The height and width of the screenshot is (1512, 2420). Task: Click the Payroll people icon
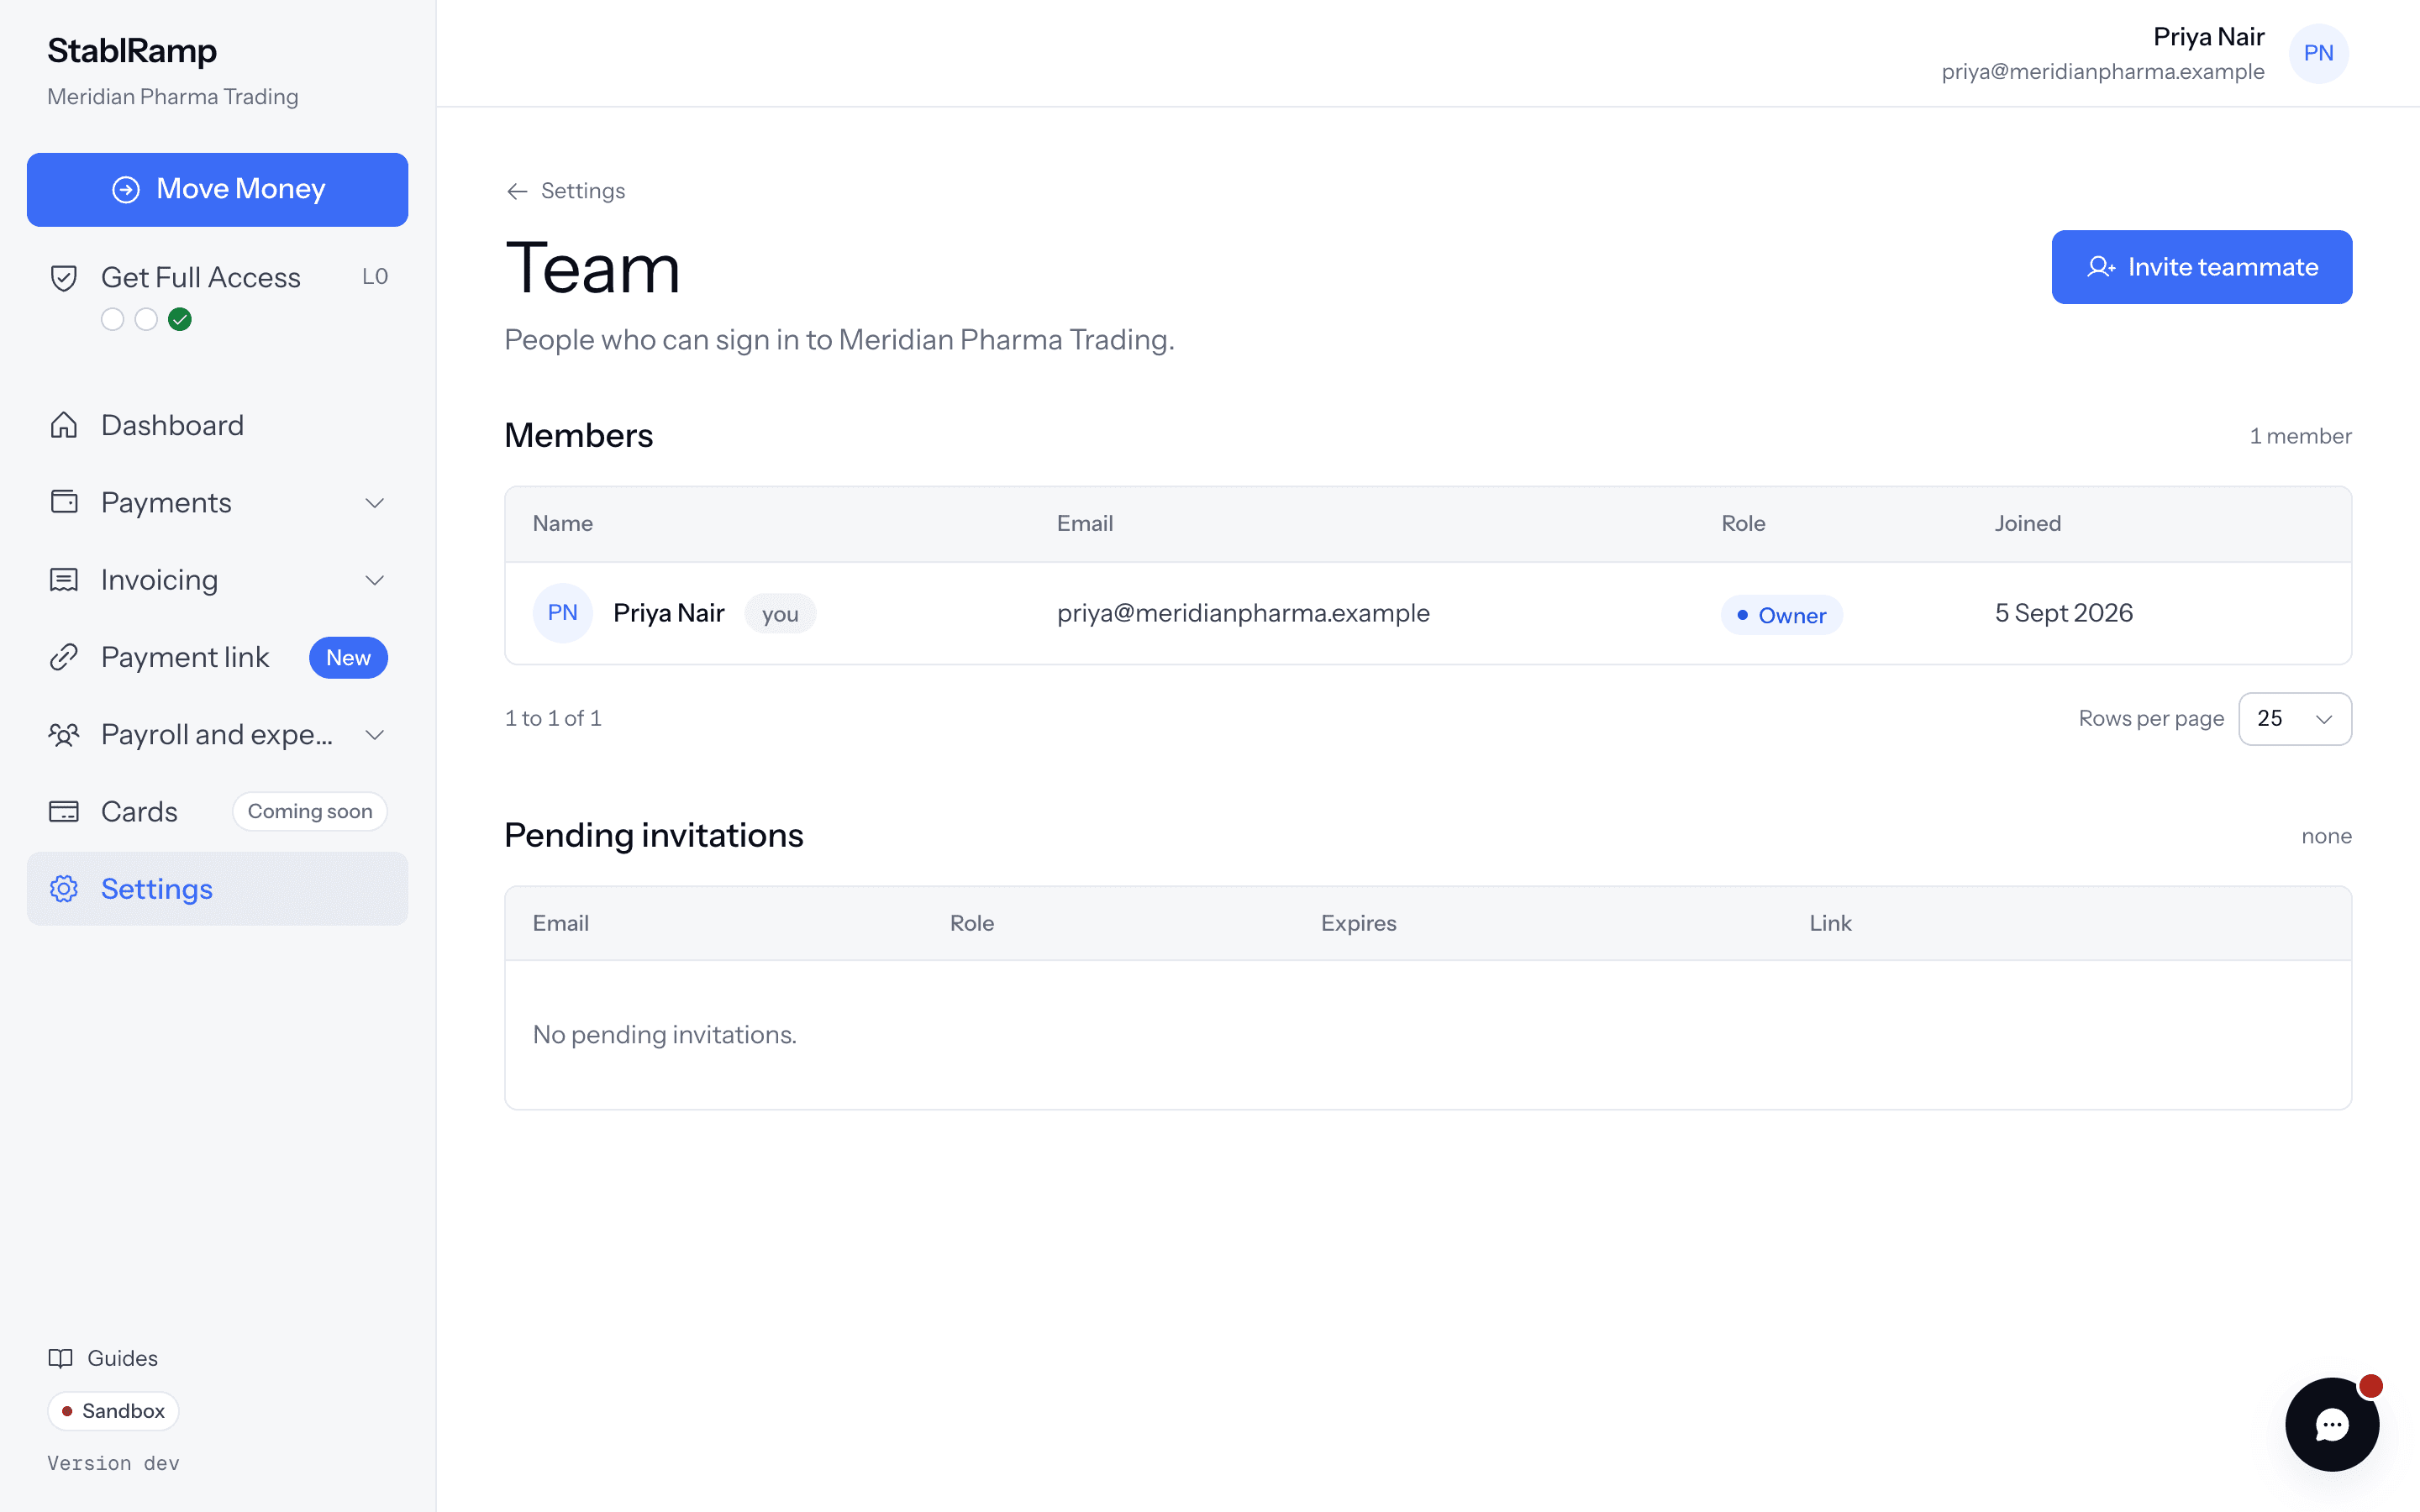[64, 735]
